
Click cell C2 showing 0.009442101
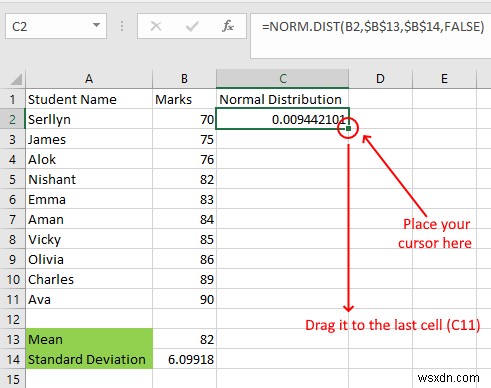(283, 119)
